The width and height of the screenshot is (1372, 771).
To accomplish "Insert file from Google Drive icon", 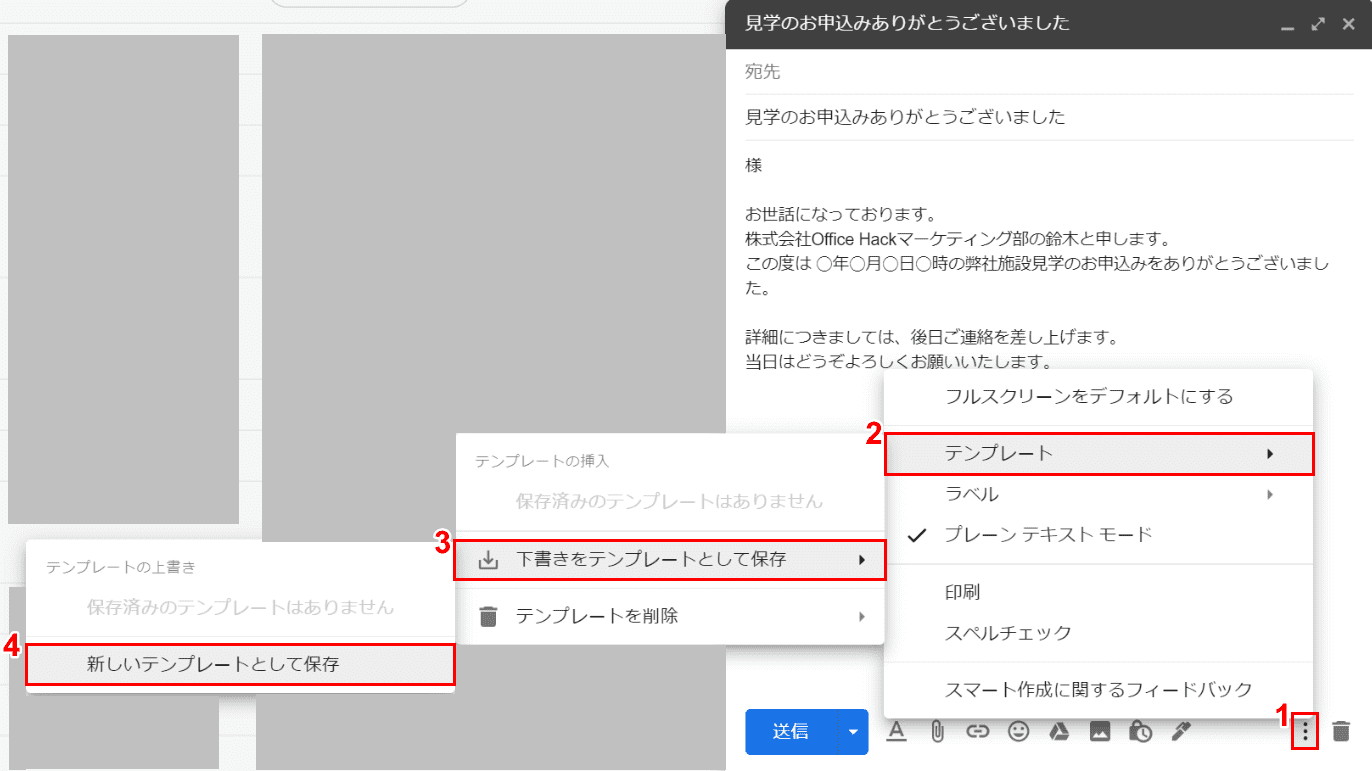I will pyautogui.click(x=1059, y=732).
